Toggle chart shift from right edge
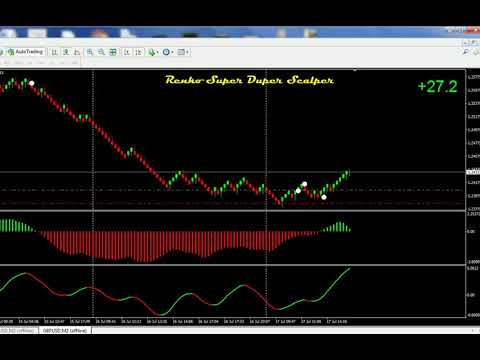 click(x=138, y=52)
